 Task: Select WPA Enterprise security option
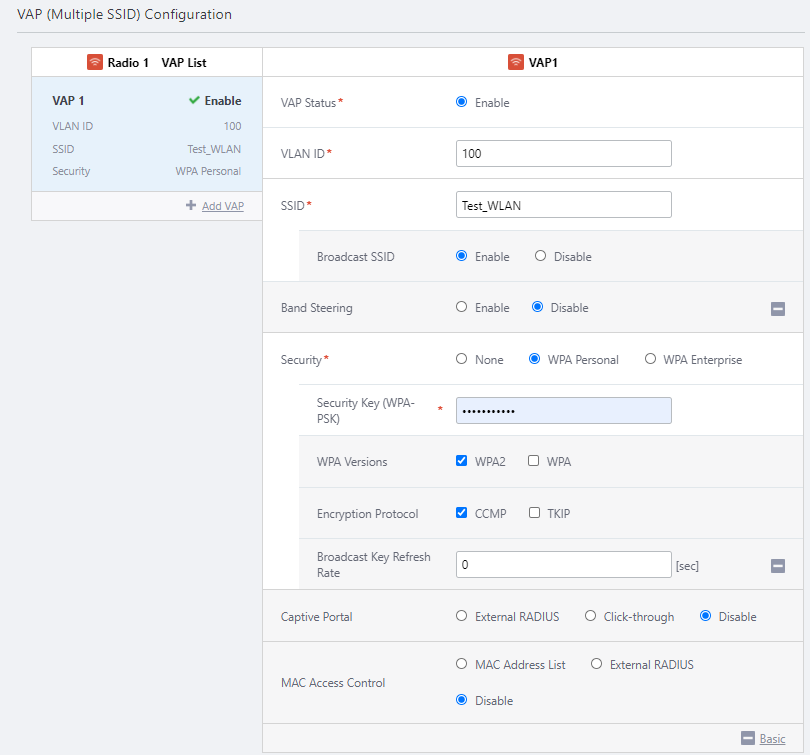(651, 359)
